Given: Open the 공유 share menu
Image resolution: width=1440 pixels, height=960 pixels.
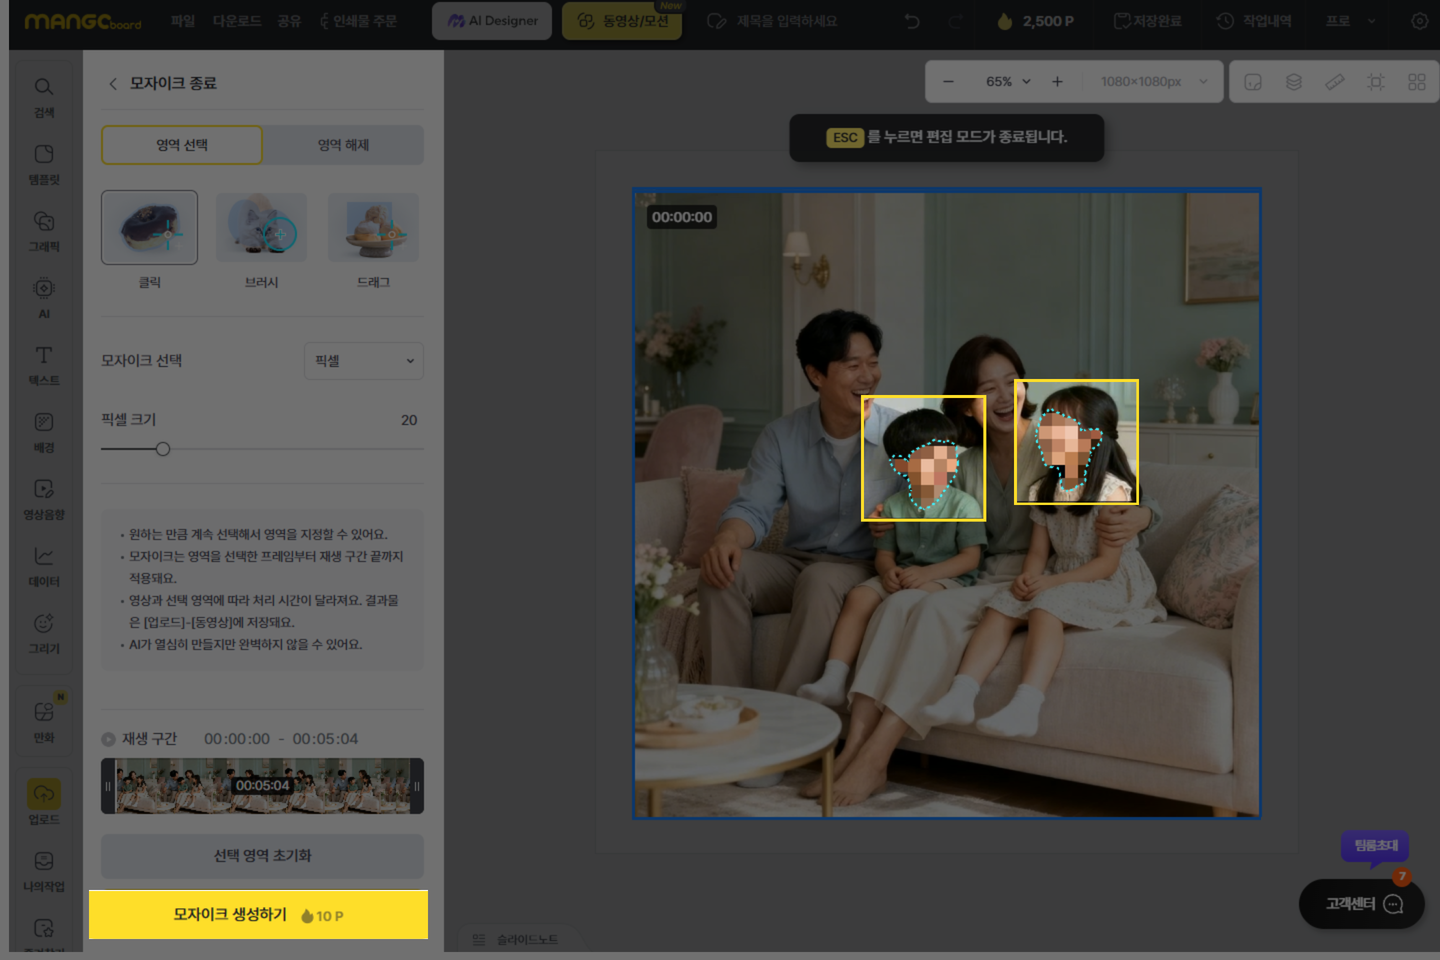Looking at the screenshot, I should 289,21.
